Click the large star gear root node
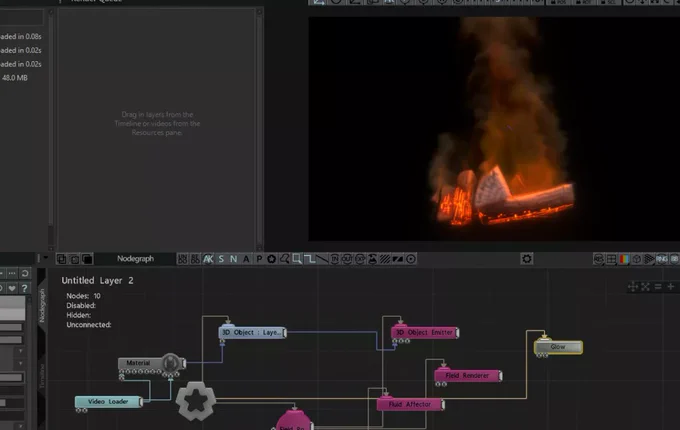The height and width of the screenshot is (430, 680). (x=196, y=401)
